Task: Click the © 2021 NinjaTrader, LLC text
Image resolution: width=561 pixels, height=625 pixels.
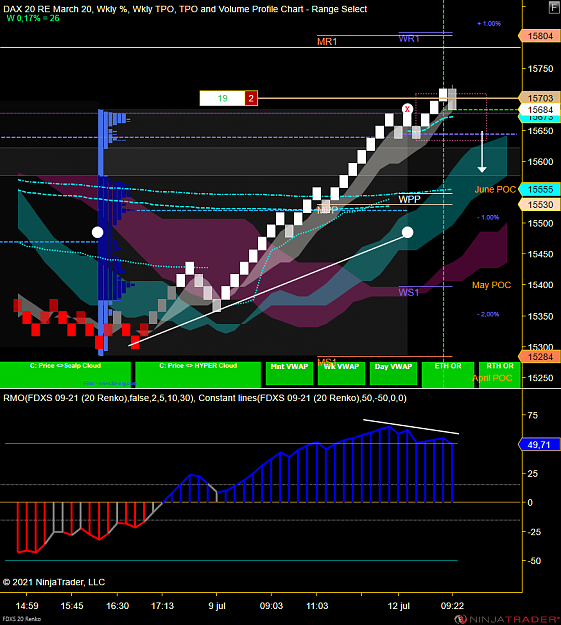Action: pyautogui.click(x=54, y=582)
